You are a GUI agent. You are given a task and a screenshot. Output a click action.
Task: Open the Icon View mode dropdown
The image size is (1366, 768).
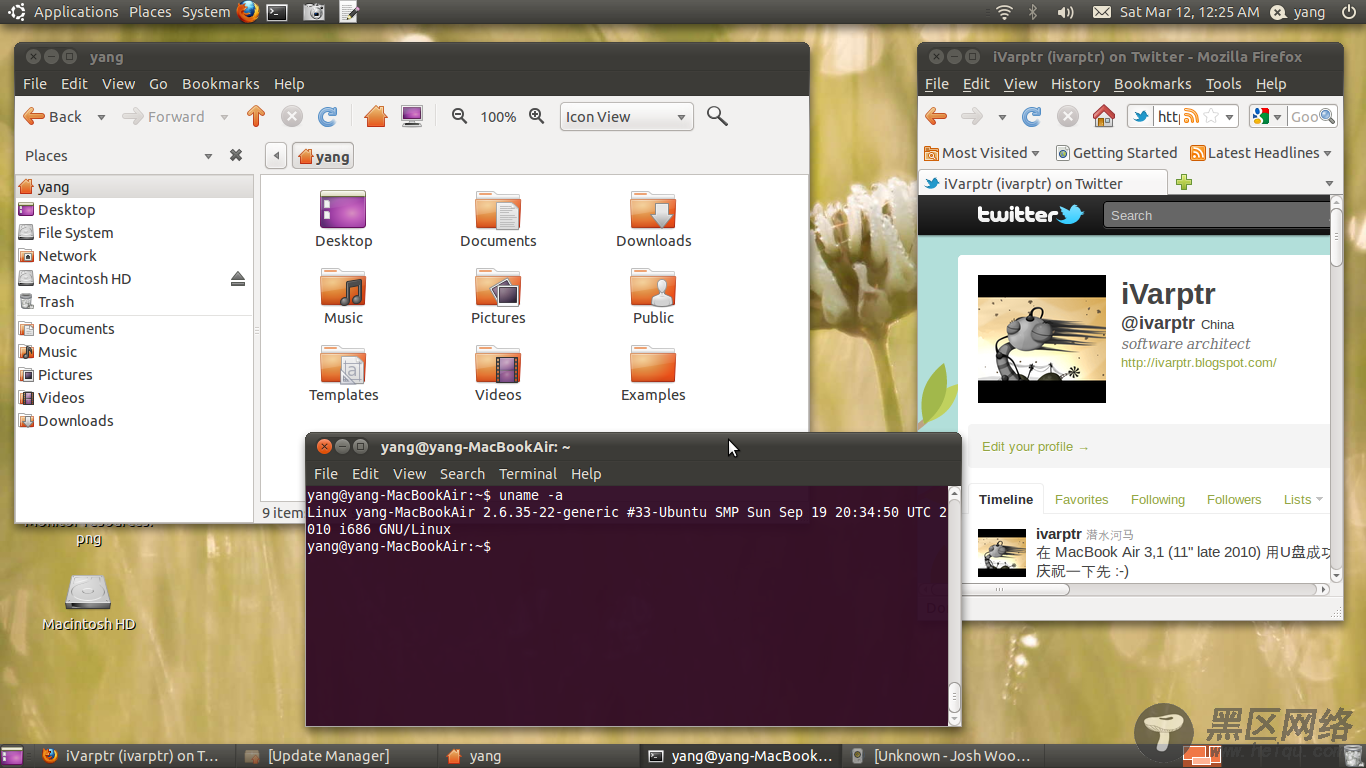tap(627, 117)
